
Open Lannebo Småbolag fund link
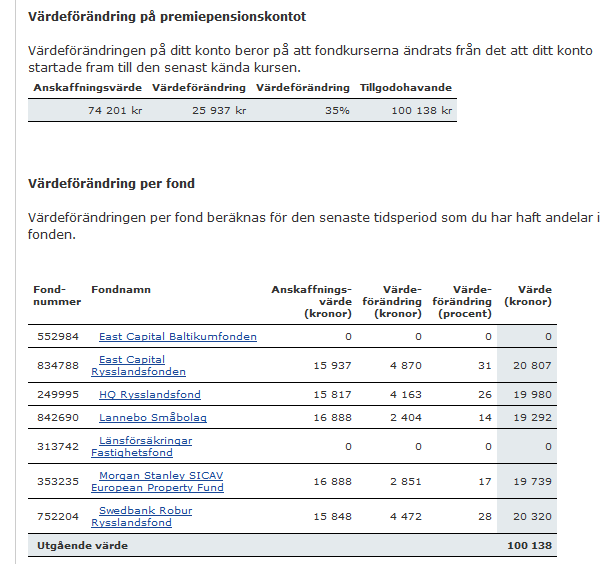coord(153,418)
